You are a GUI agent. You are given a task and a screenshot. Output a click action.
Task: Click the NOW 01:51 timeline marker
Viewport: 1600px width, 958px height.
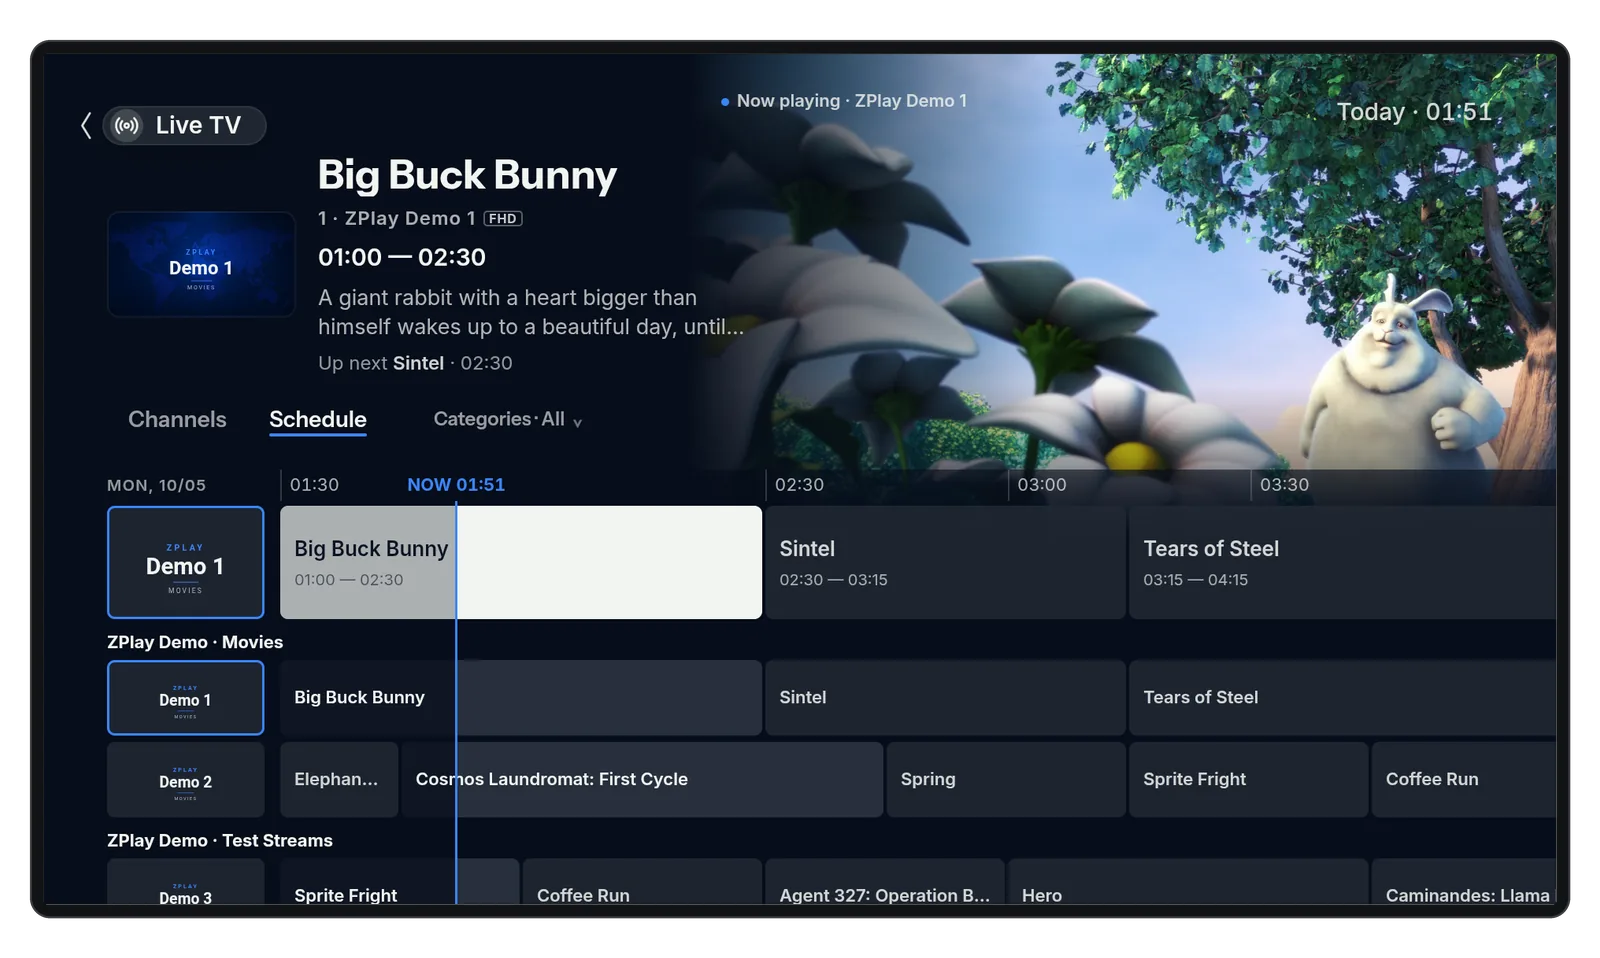pyautogui.click(x=456, y=484)
